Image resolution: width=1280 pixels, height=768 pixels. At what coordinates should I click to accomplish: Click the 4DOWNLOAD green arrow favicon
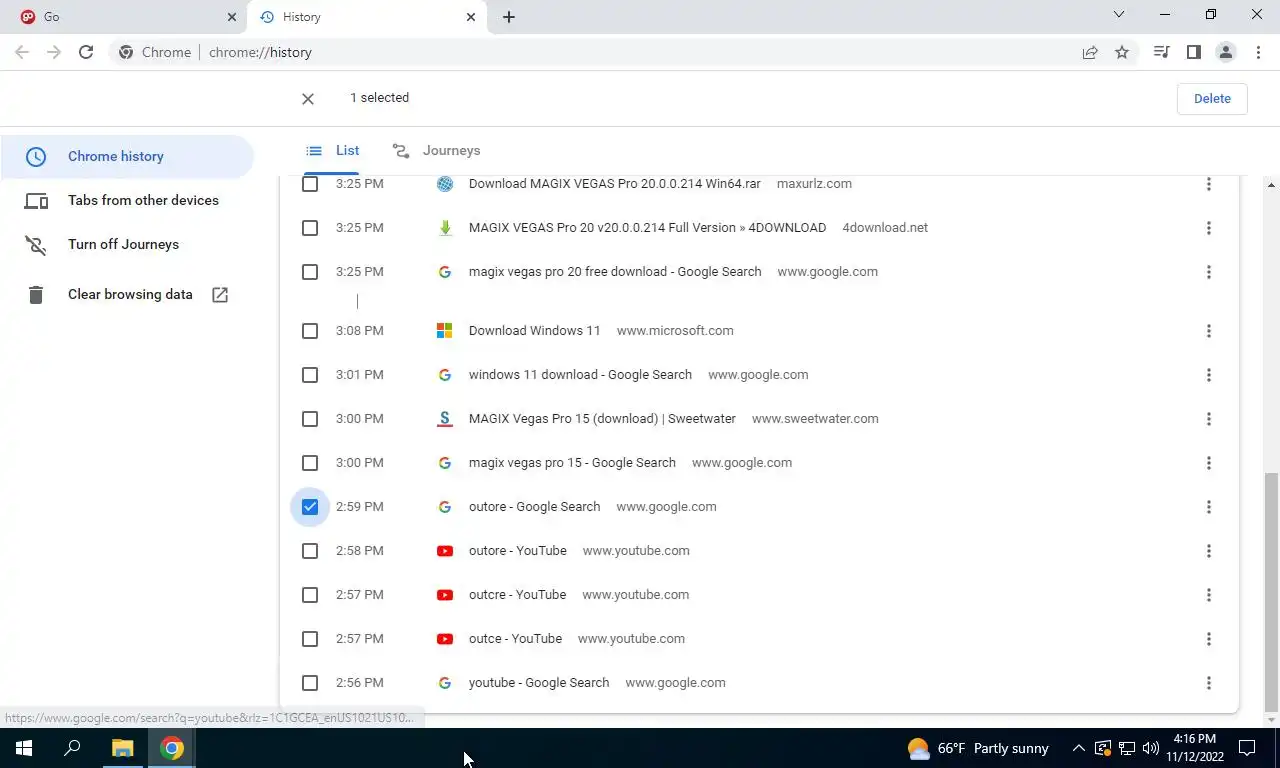[x=445, y=228]
